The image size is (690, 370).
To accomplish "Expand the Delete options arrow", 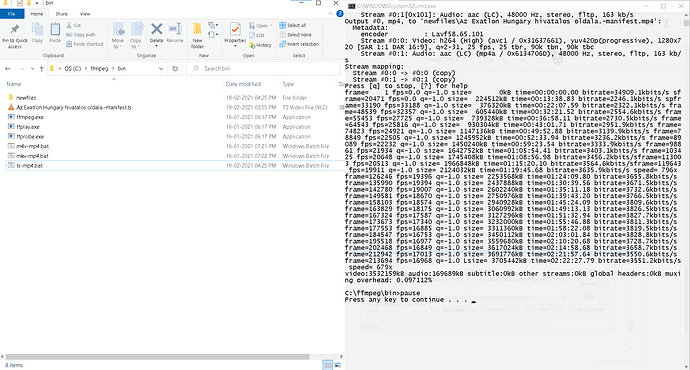I will pos(156,46).
